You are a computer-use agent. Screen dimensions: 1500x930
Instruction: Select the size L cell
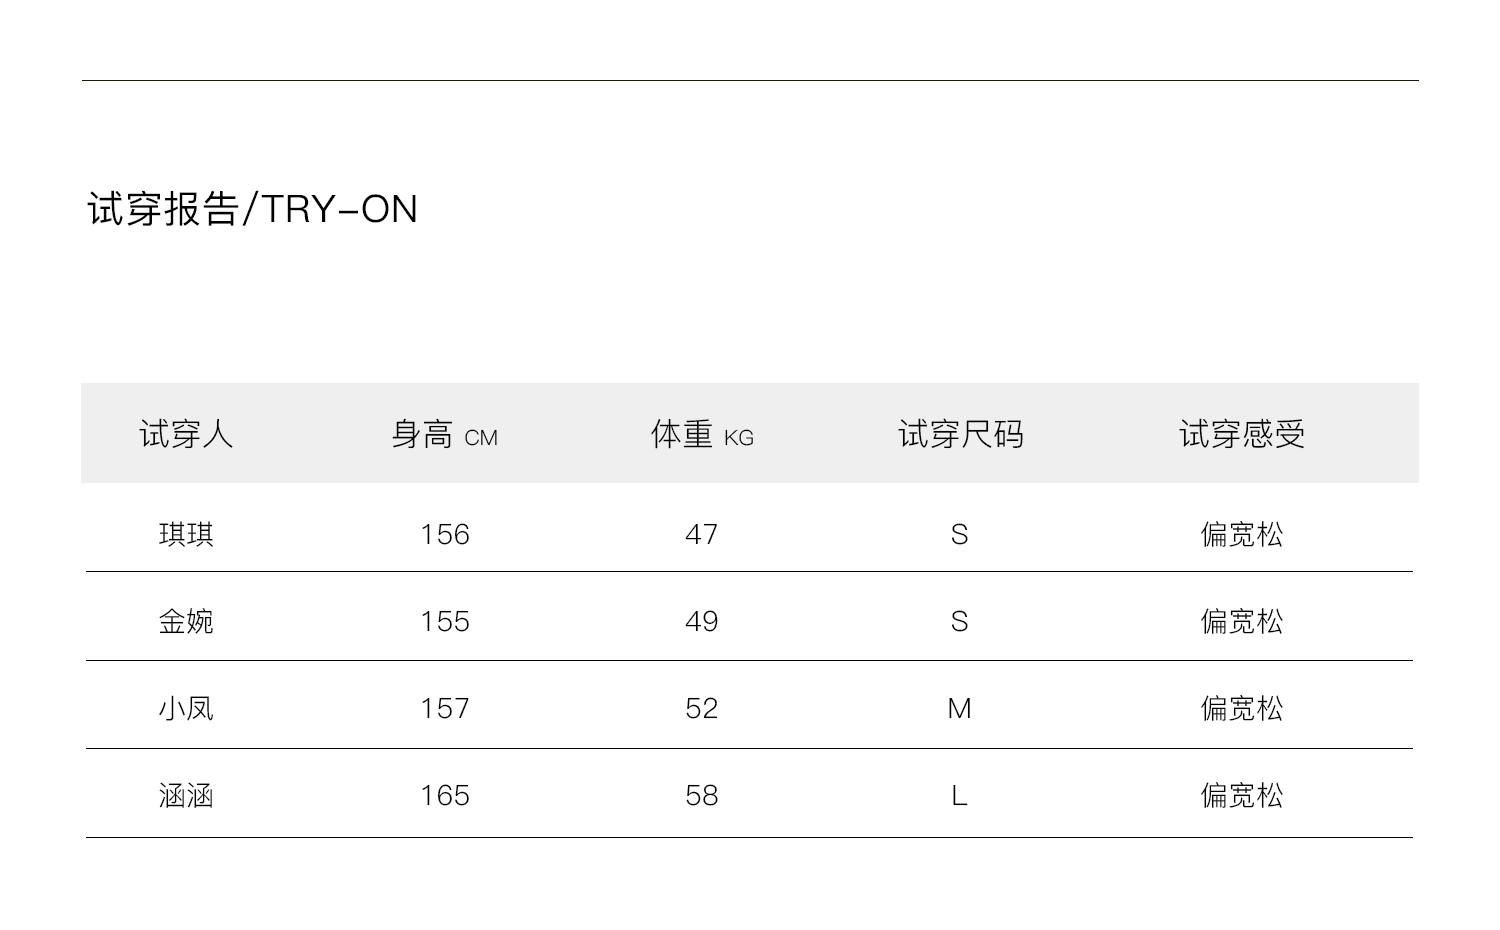(959, 795)
